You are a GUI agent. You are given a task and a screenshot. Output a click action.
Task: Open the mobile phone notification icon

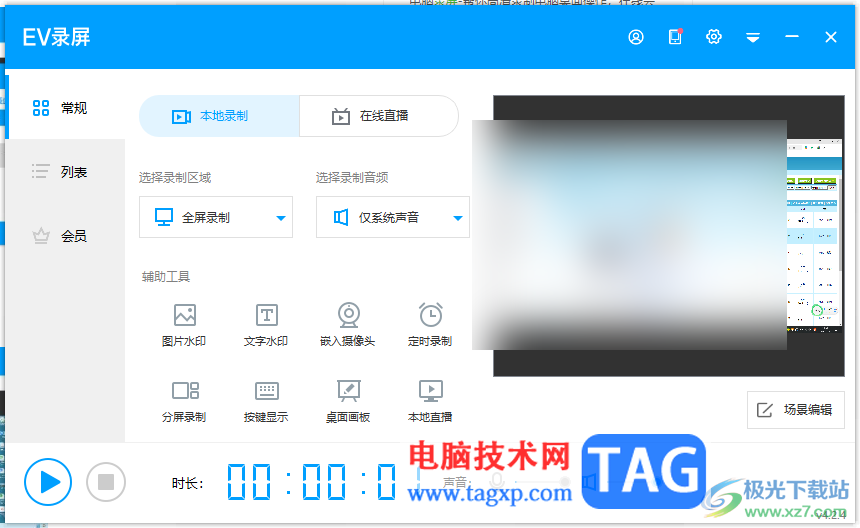click(675, 37)
